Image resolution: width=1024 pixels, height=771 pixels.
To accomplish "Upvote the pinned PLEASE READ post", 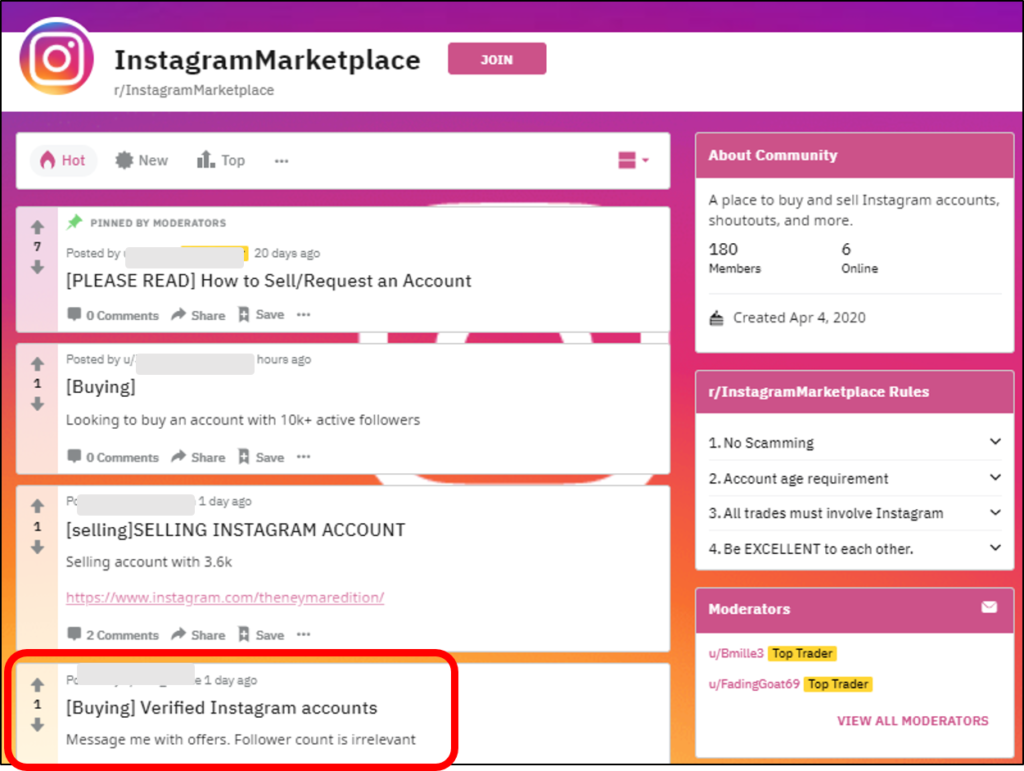I will 37,227.
